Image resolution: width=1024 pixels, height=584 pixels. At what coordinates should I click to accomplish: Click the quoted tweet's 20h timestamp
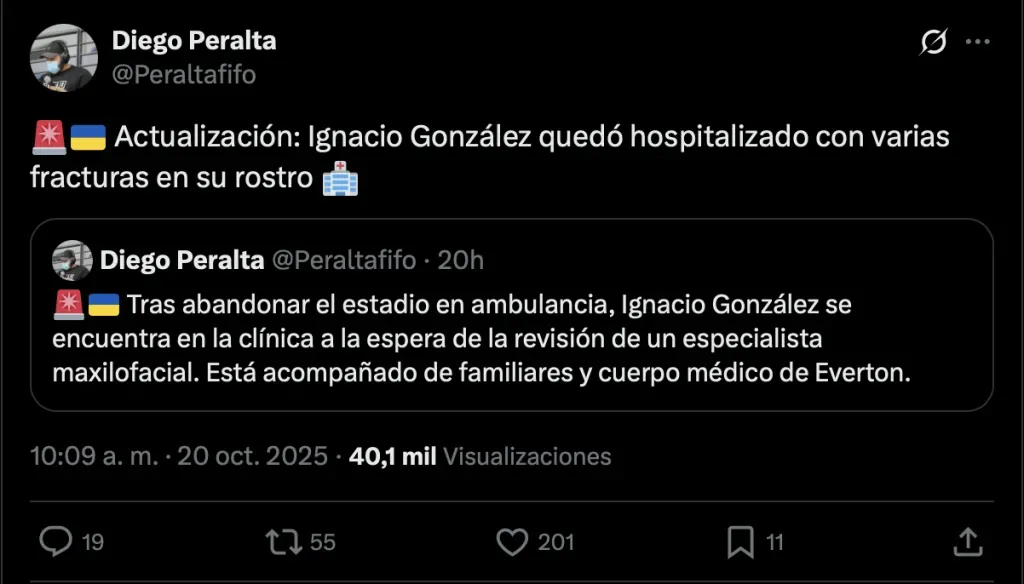click(x=461, y=261)
